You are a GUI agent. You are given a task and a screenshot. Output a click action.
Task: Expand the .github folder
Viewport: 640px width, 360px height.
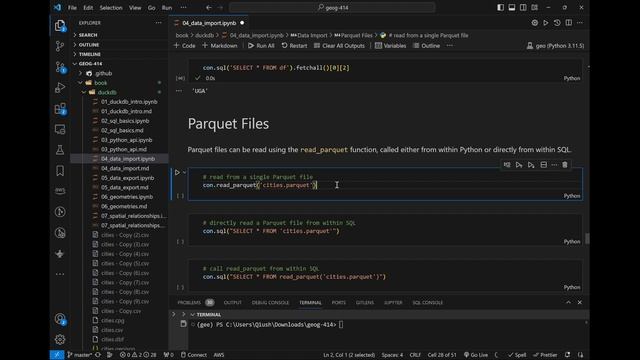coord(103,73)
